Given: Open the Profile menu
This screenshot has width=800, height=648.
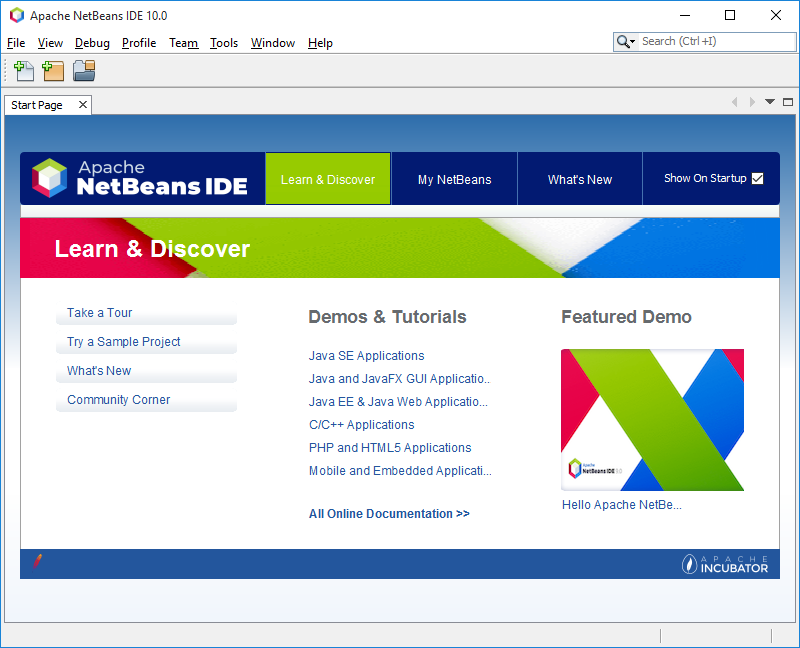Looking at the screenshot, I should [139, 43].
